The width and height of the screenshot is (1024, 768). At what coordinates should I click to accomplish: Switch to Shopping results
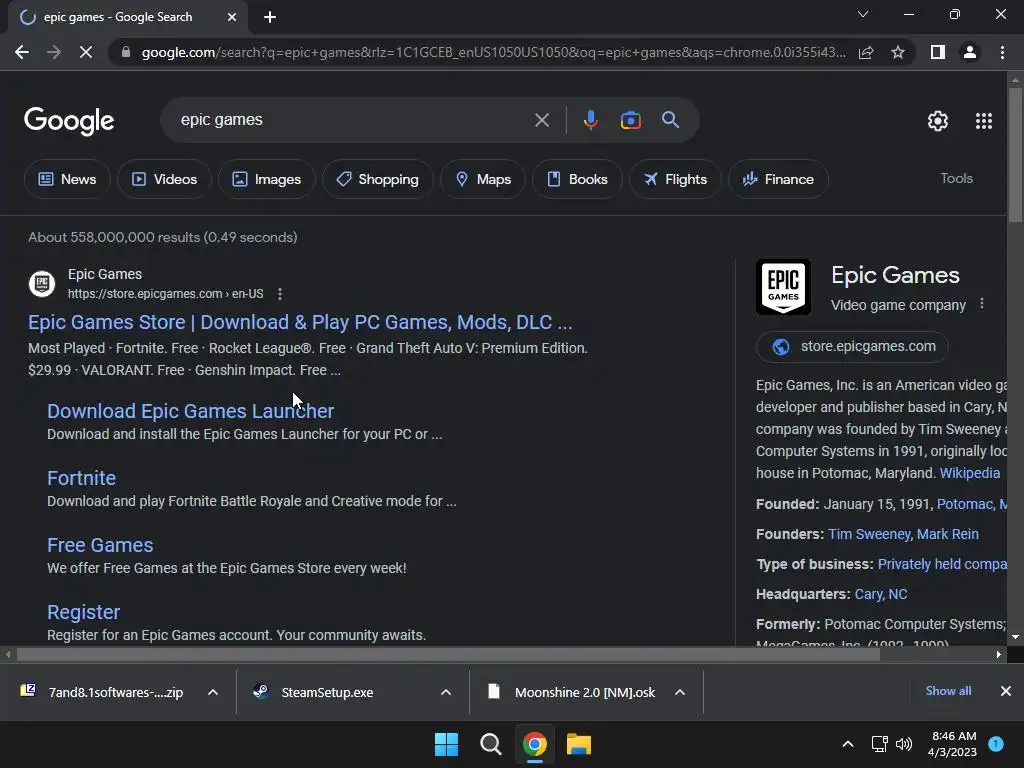(x=377, y=179)
